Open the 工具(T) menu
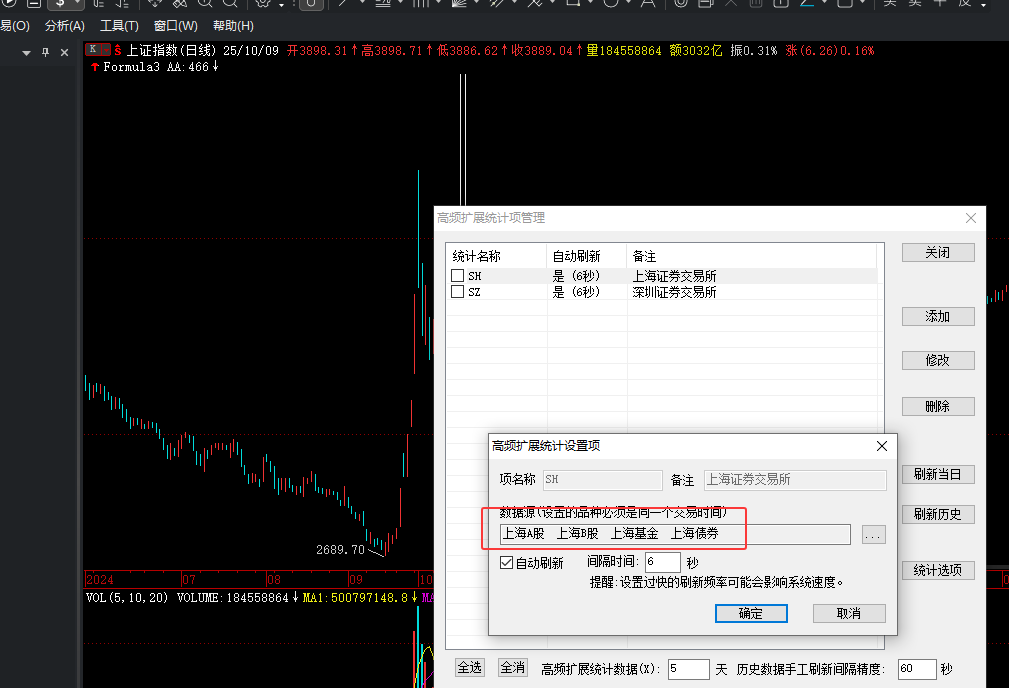The image size is (1009, 688). 119,26
